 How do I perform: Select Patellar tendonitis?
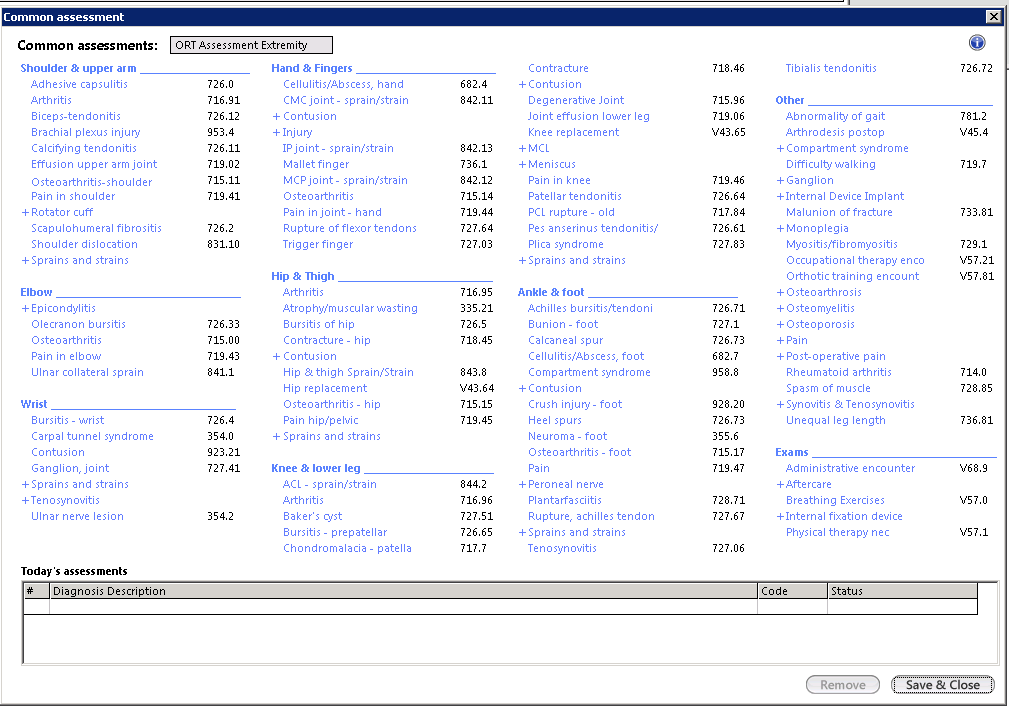coord(575,196)
